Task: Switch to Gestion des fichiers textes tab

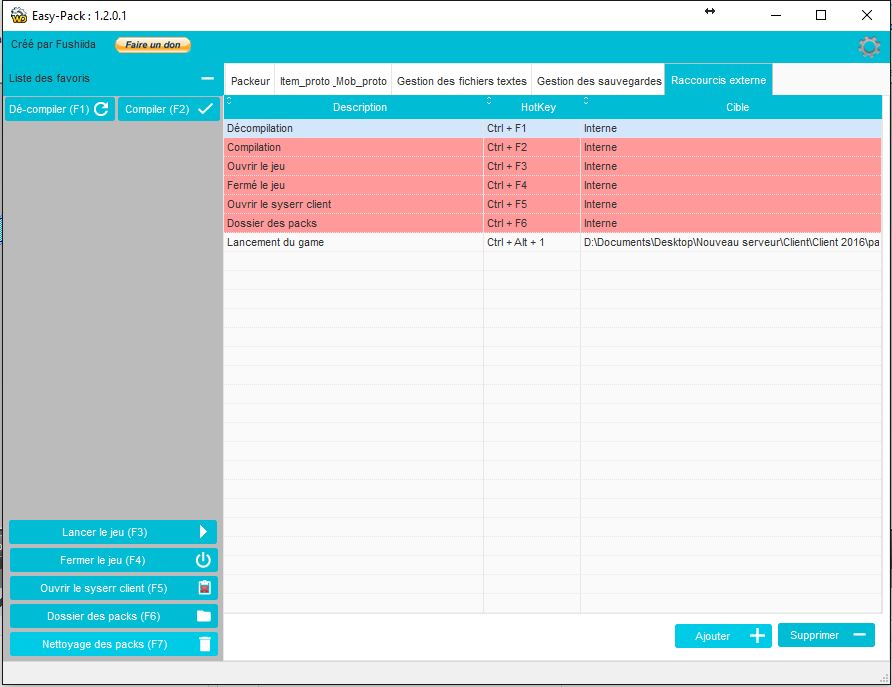Action: 462,81
